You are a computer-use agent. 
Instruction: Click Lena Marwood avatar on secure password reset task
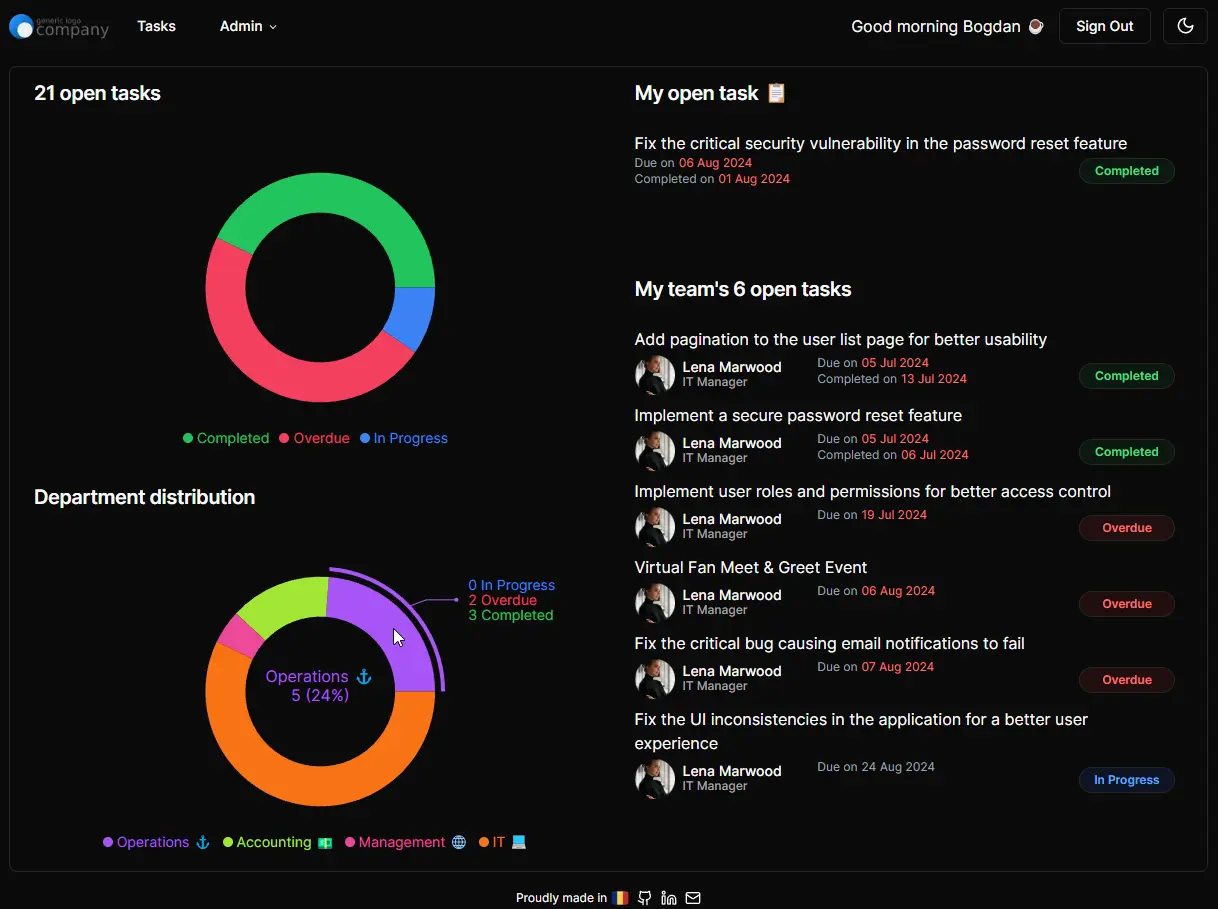tap(655, 451)
